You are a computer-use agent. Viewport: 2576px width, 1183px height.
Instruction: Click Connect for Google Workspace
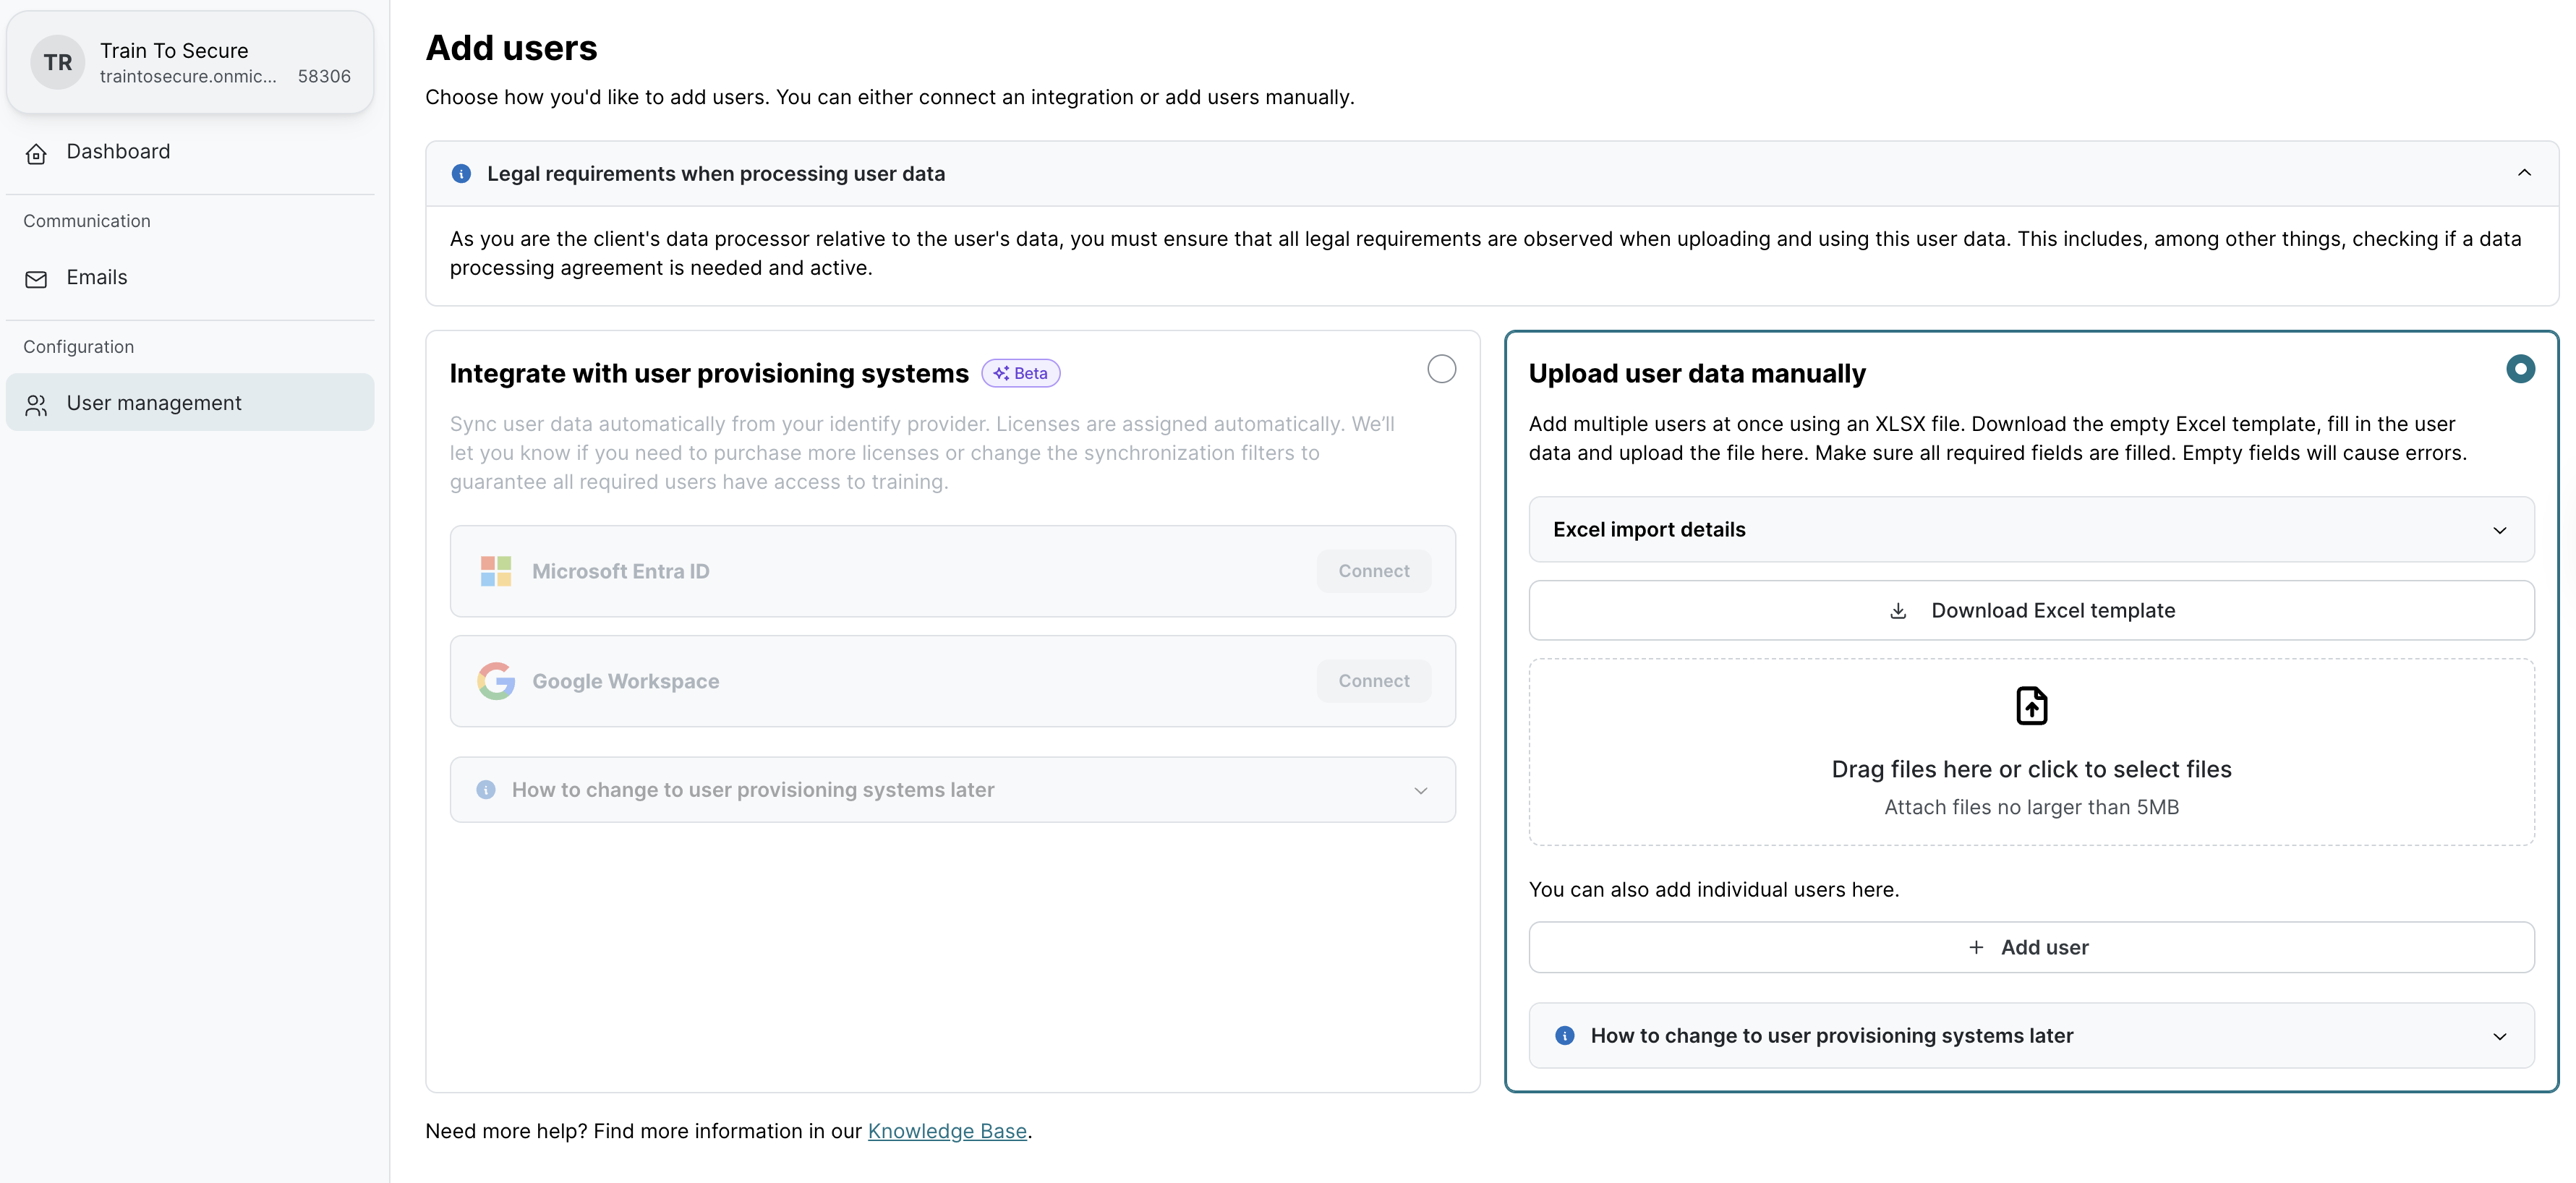tap(1373, 681)
